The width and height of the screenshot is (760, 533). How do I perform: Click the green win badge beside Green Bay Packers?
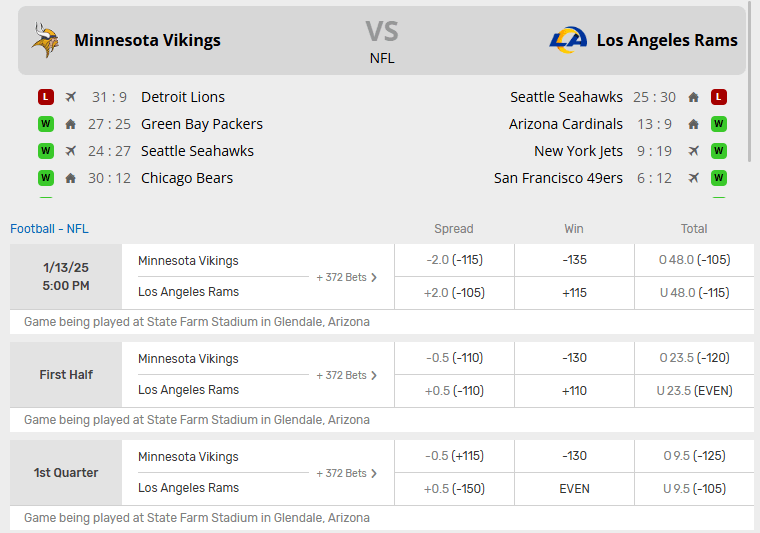pos(45,124)
